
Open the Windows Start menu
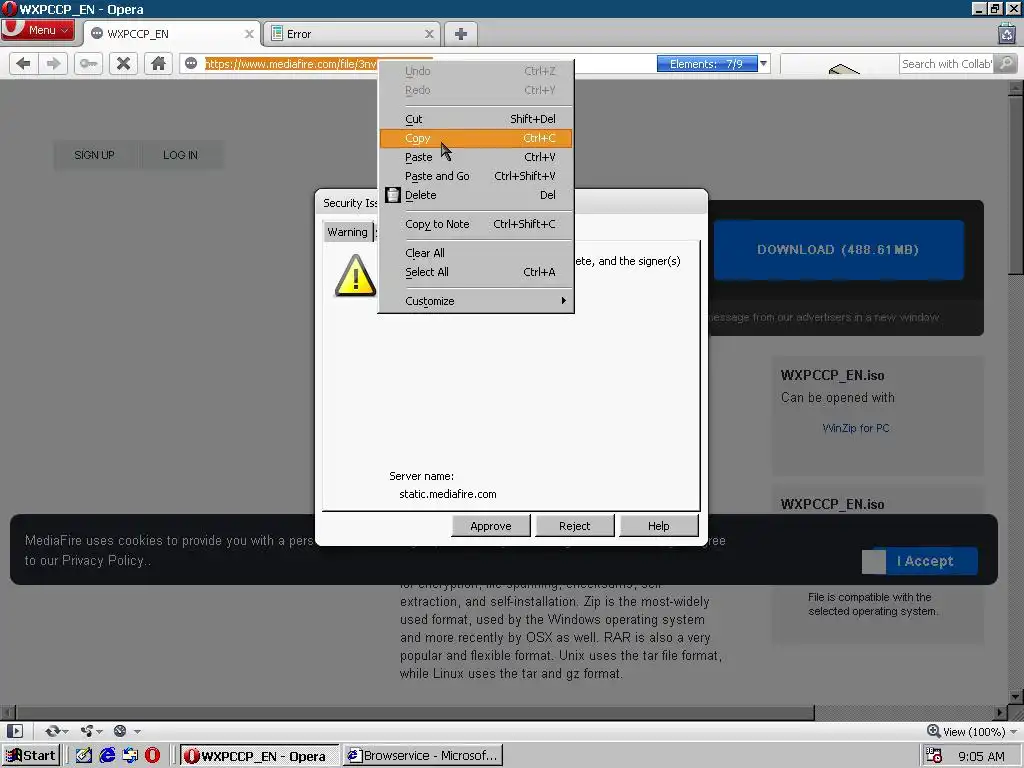click(31, 756)
